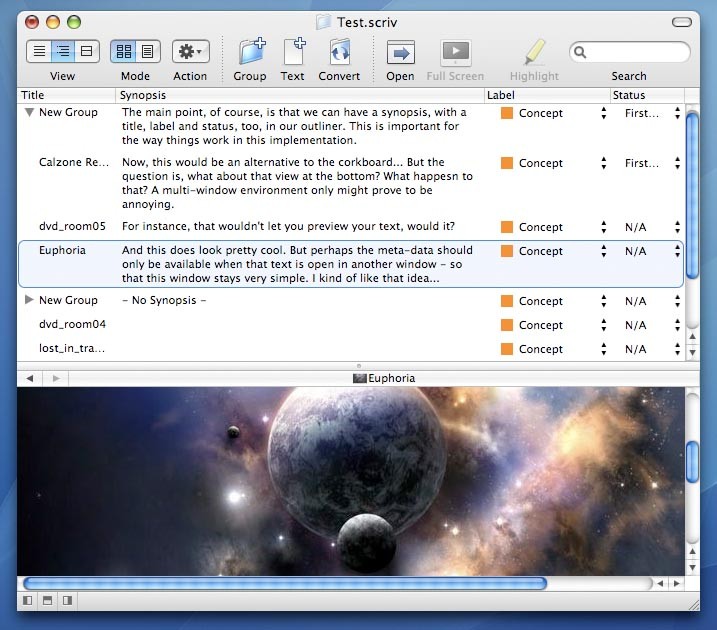This screenshot has width=717, height=630.
Task: Expand the second New Group with no synopsis
Action: (x=29, y=300)
